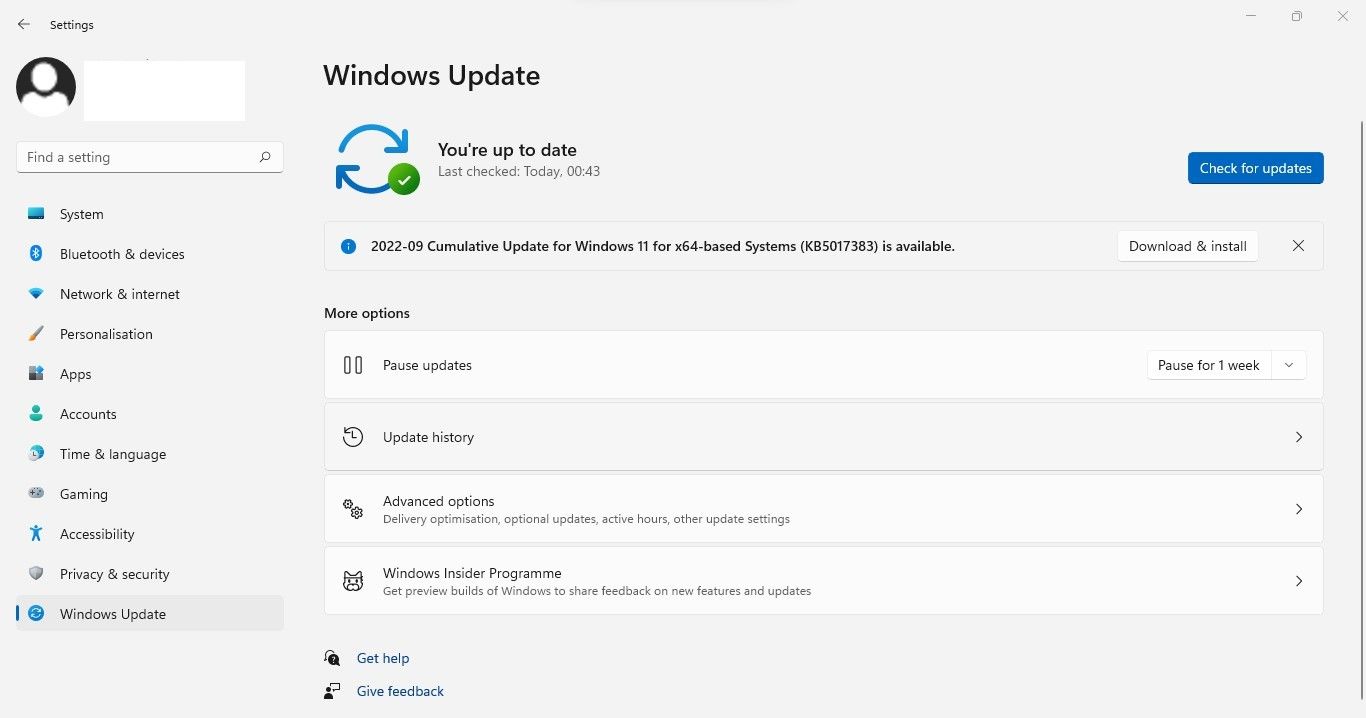This screenshot has width=1366, height=718.
Task: Open Apps settings category
Action: click(150, 374)
